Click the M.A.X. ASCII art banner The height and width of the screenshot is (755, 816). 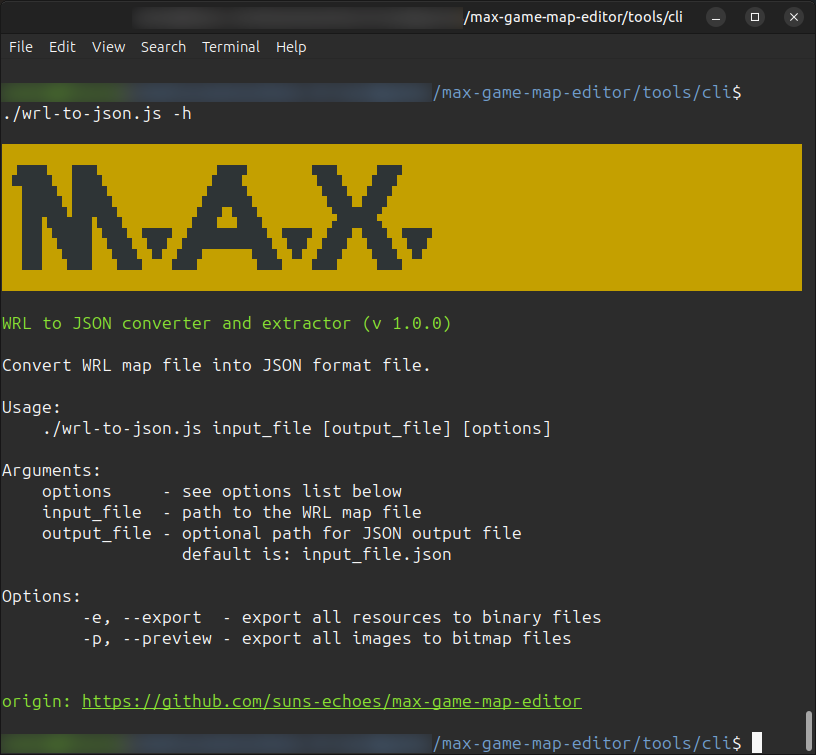click(220, 215)
